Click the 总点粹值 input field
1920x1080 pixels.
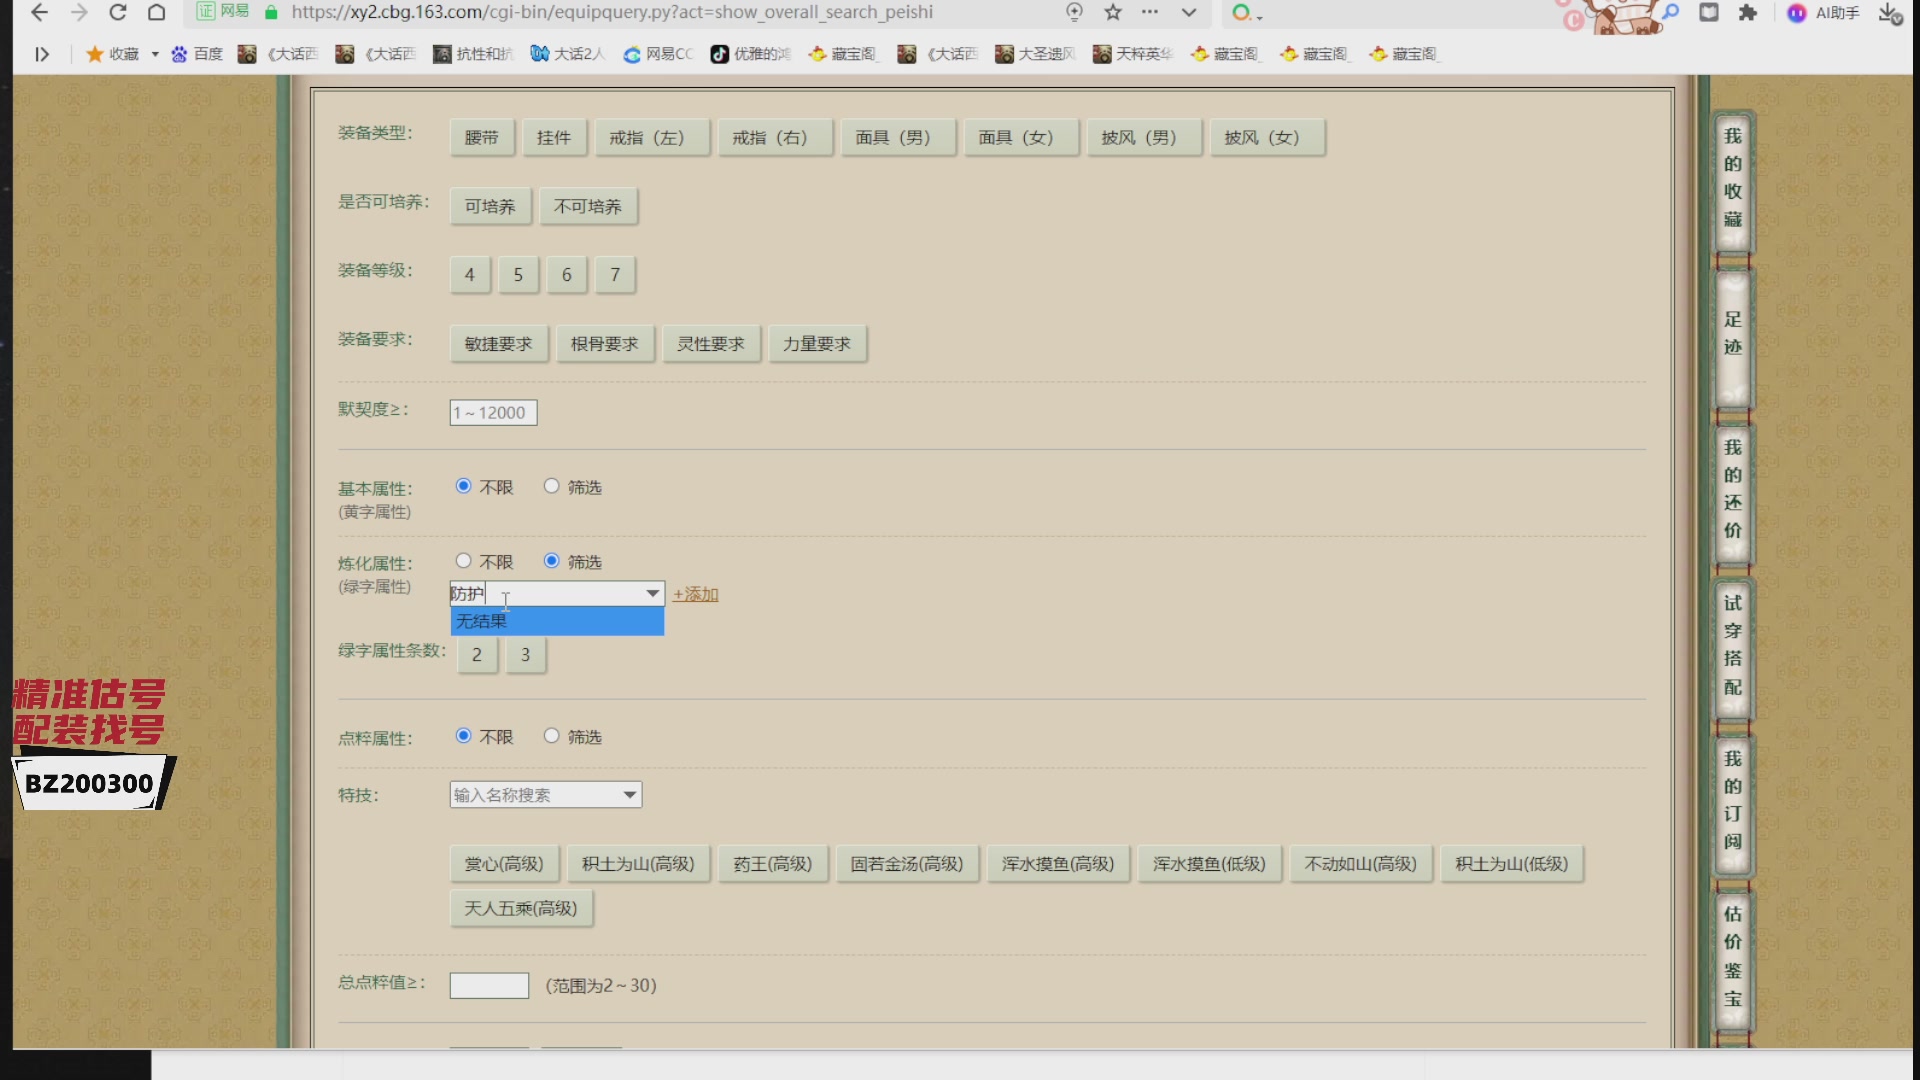pyautogui.click(x=489, y=985)
